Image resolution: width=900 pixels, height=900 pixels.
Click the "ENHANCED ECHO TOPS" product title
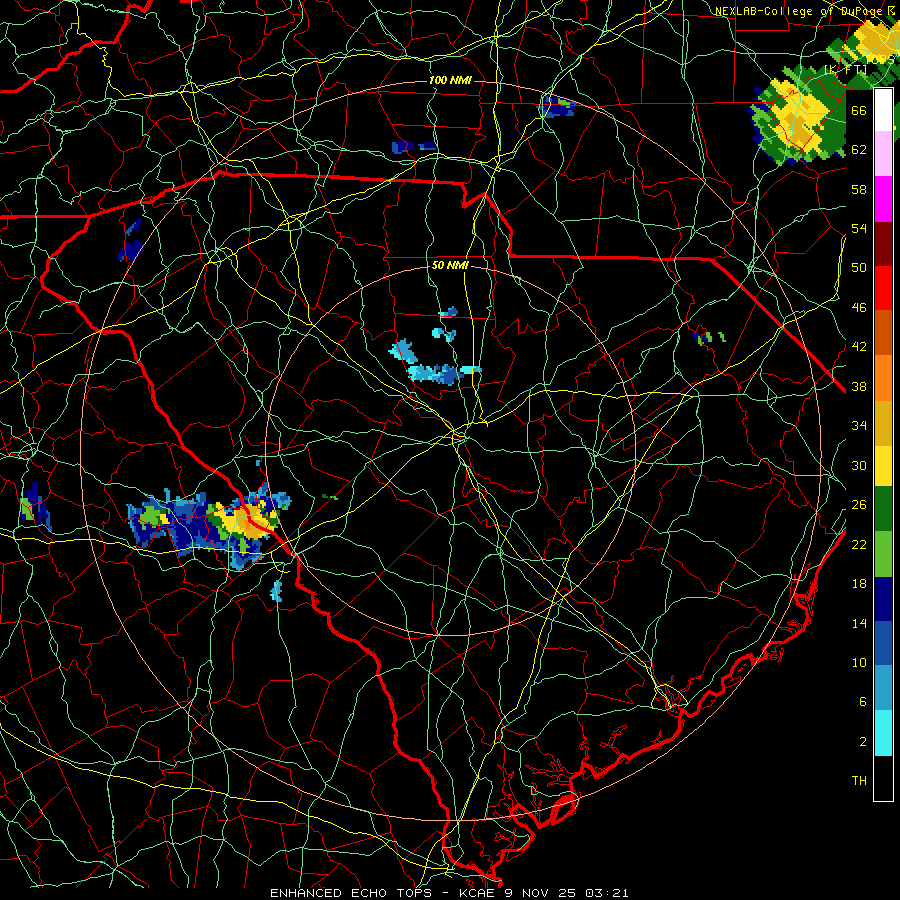coord(351,893)
